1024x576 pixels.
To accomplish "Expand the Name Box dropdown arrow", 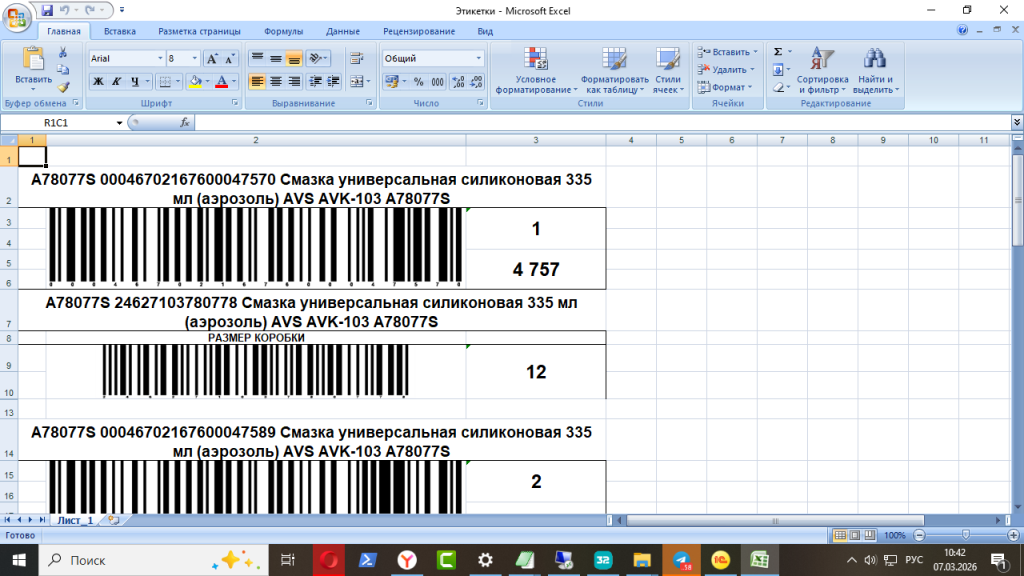I will pyautogui.click(x=120, y=123).
